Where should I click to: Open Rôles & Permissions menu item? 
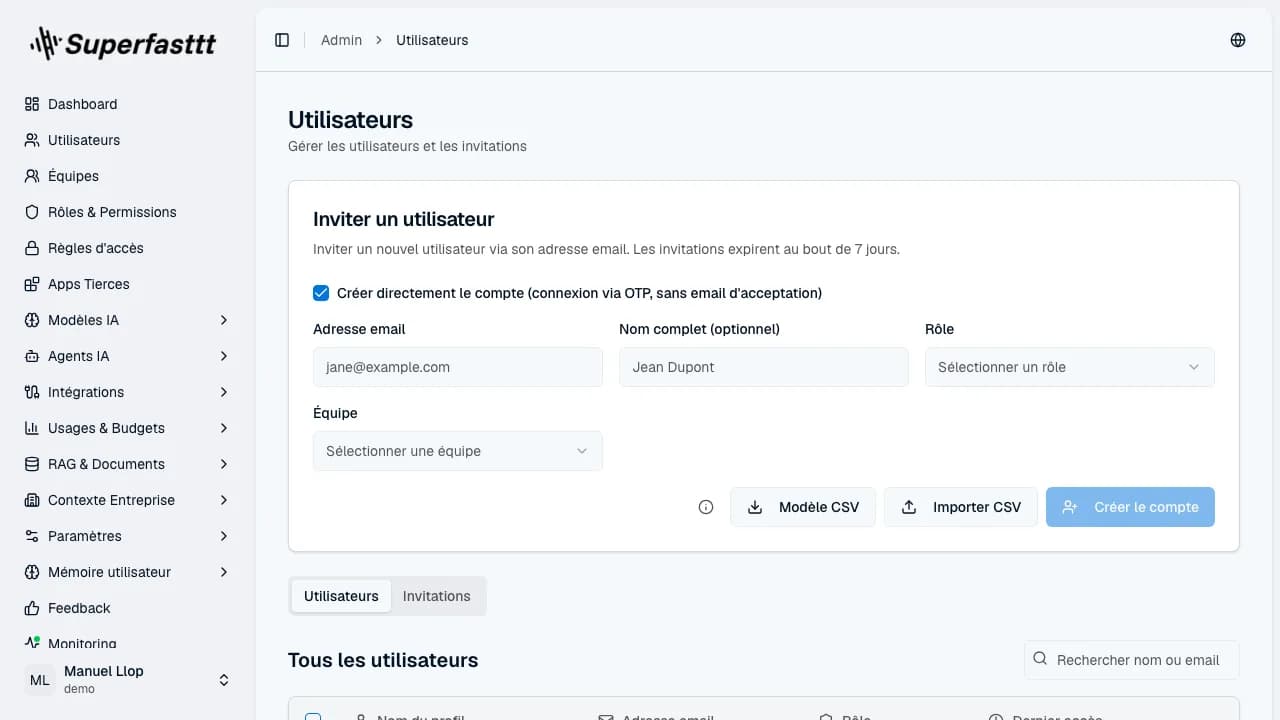tap(128, 212)
